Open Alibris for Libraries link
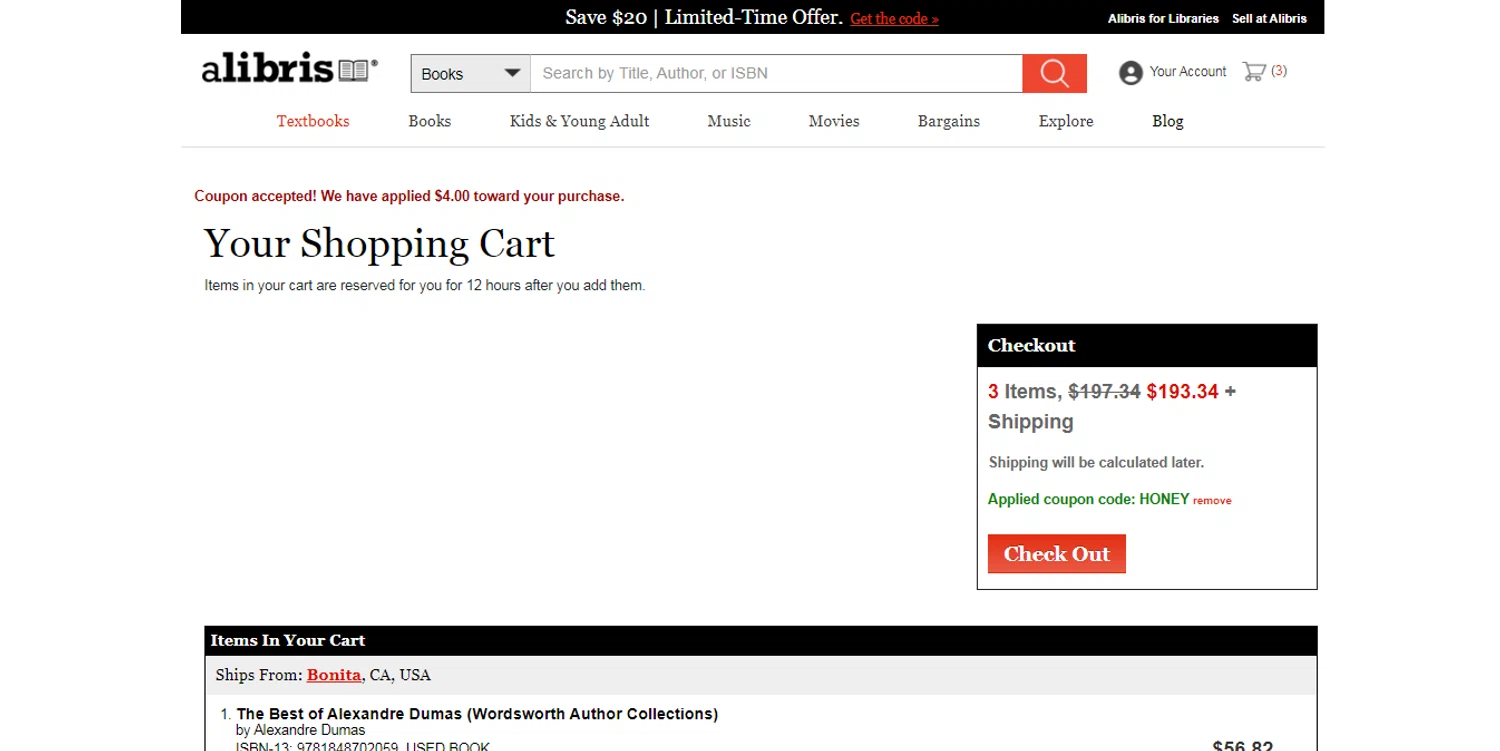 click(1163, 18)
